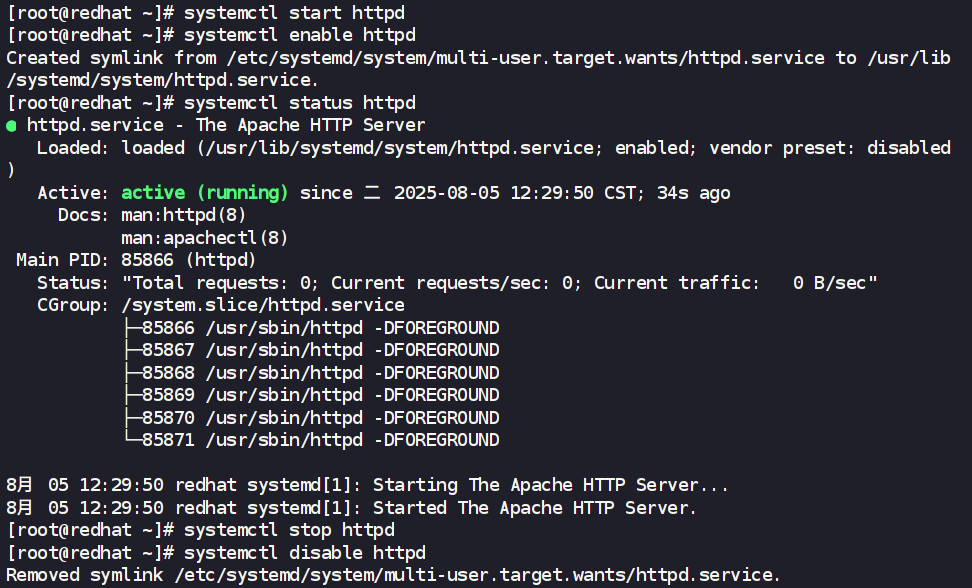Select the 85870 httpd process tree entry

pyautogui.click(x=320, y=418)
